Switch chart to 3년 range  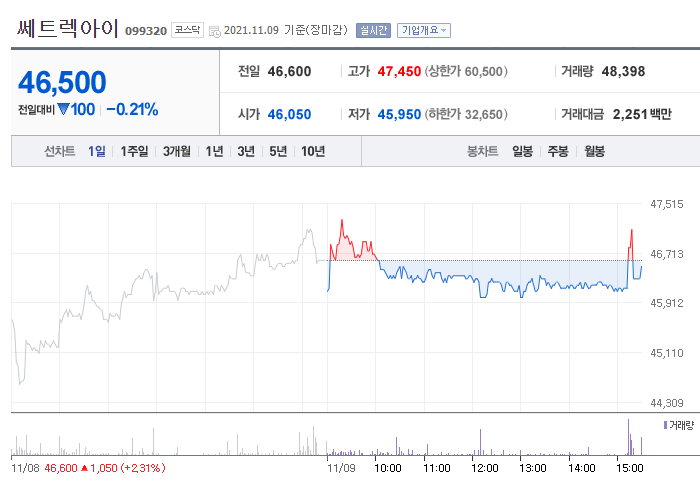pyautogui.click(x=246, y=151)
